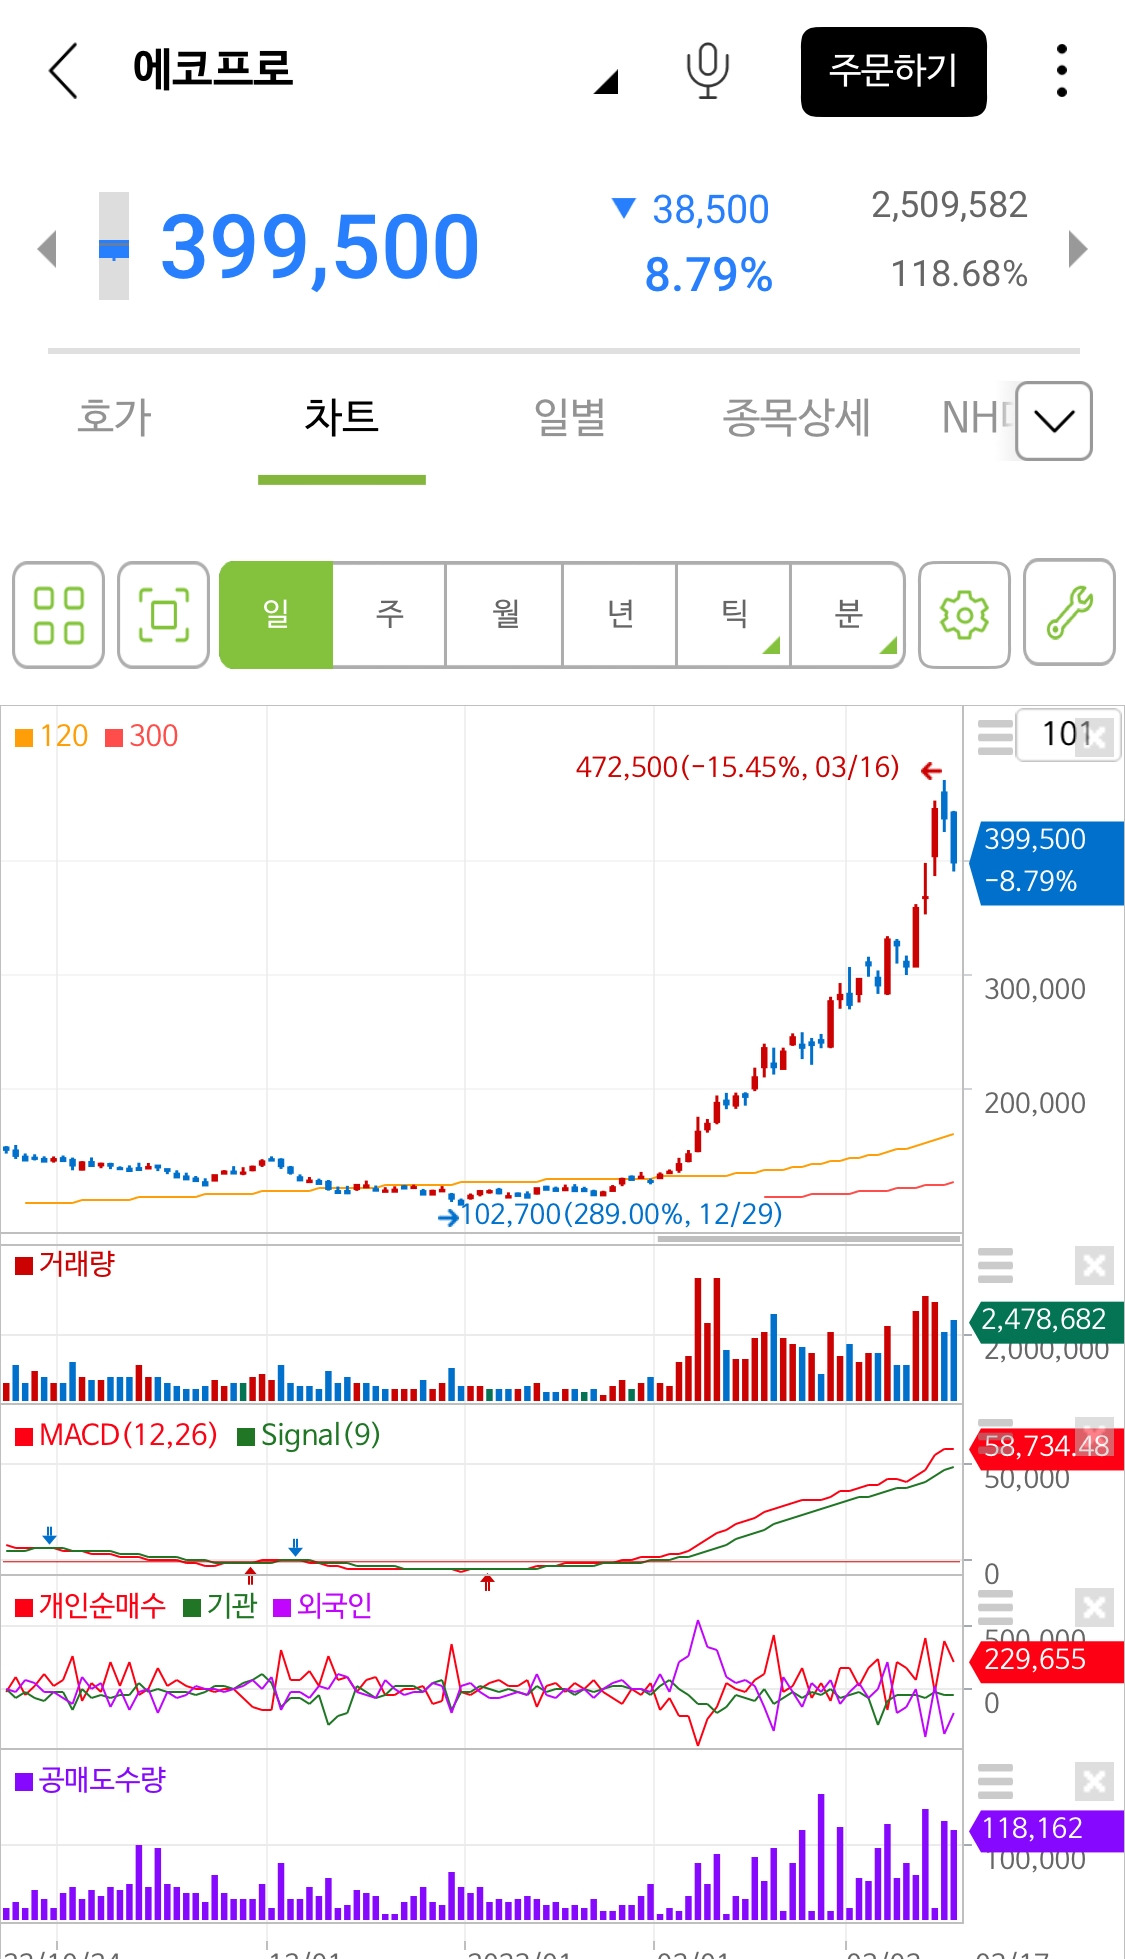Tap the 118,162 short-sale value tag
The image size is (1125, 1959).
tap(1047, 1829)
